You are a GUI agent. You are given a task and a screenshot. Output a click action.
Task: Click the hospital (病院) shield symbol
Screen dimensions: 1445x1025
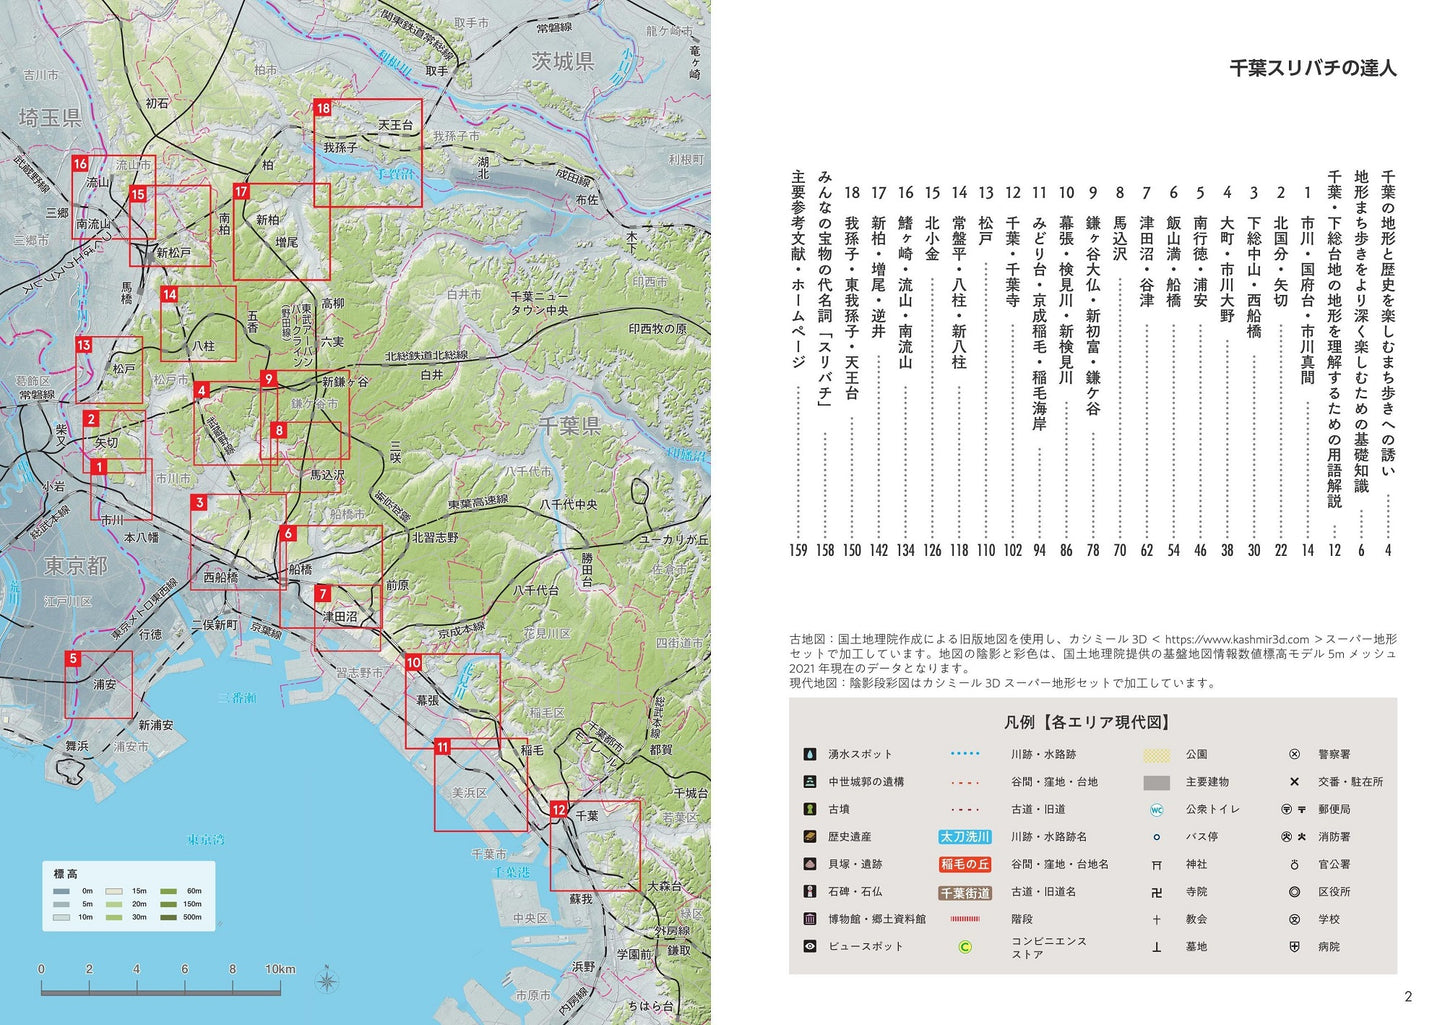1294,946
